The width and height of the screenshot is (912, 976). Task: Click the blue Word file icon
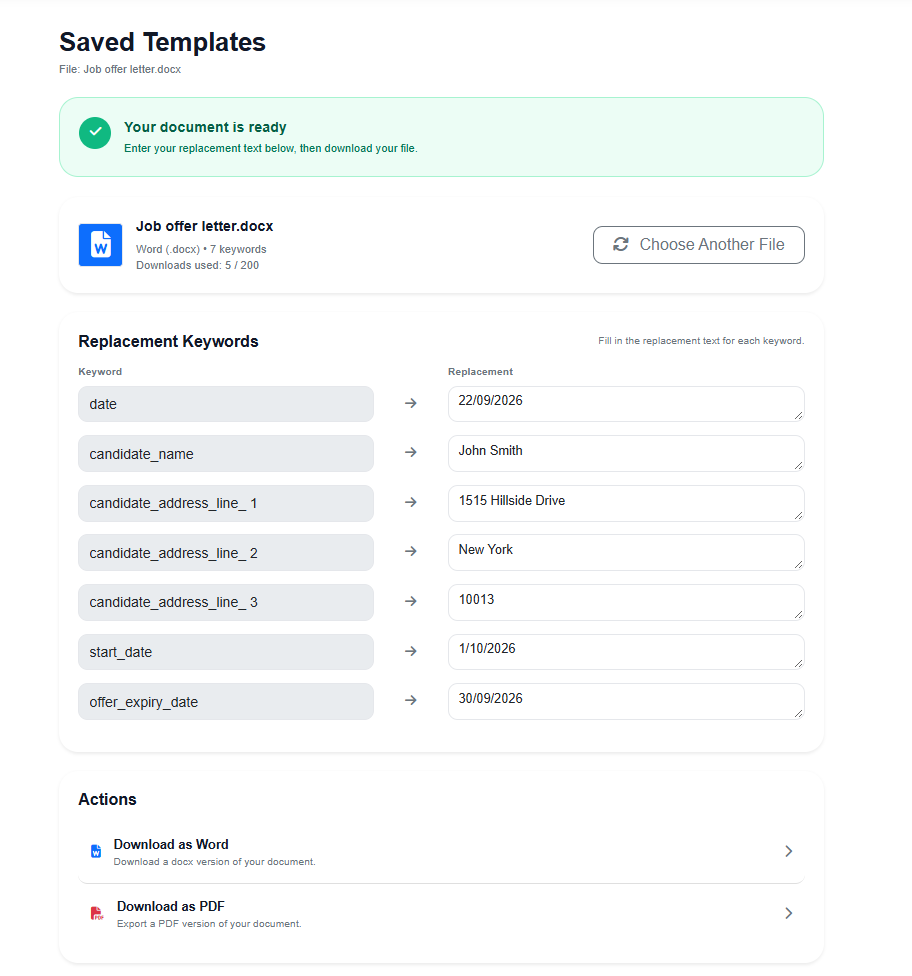click(100, 245)
